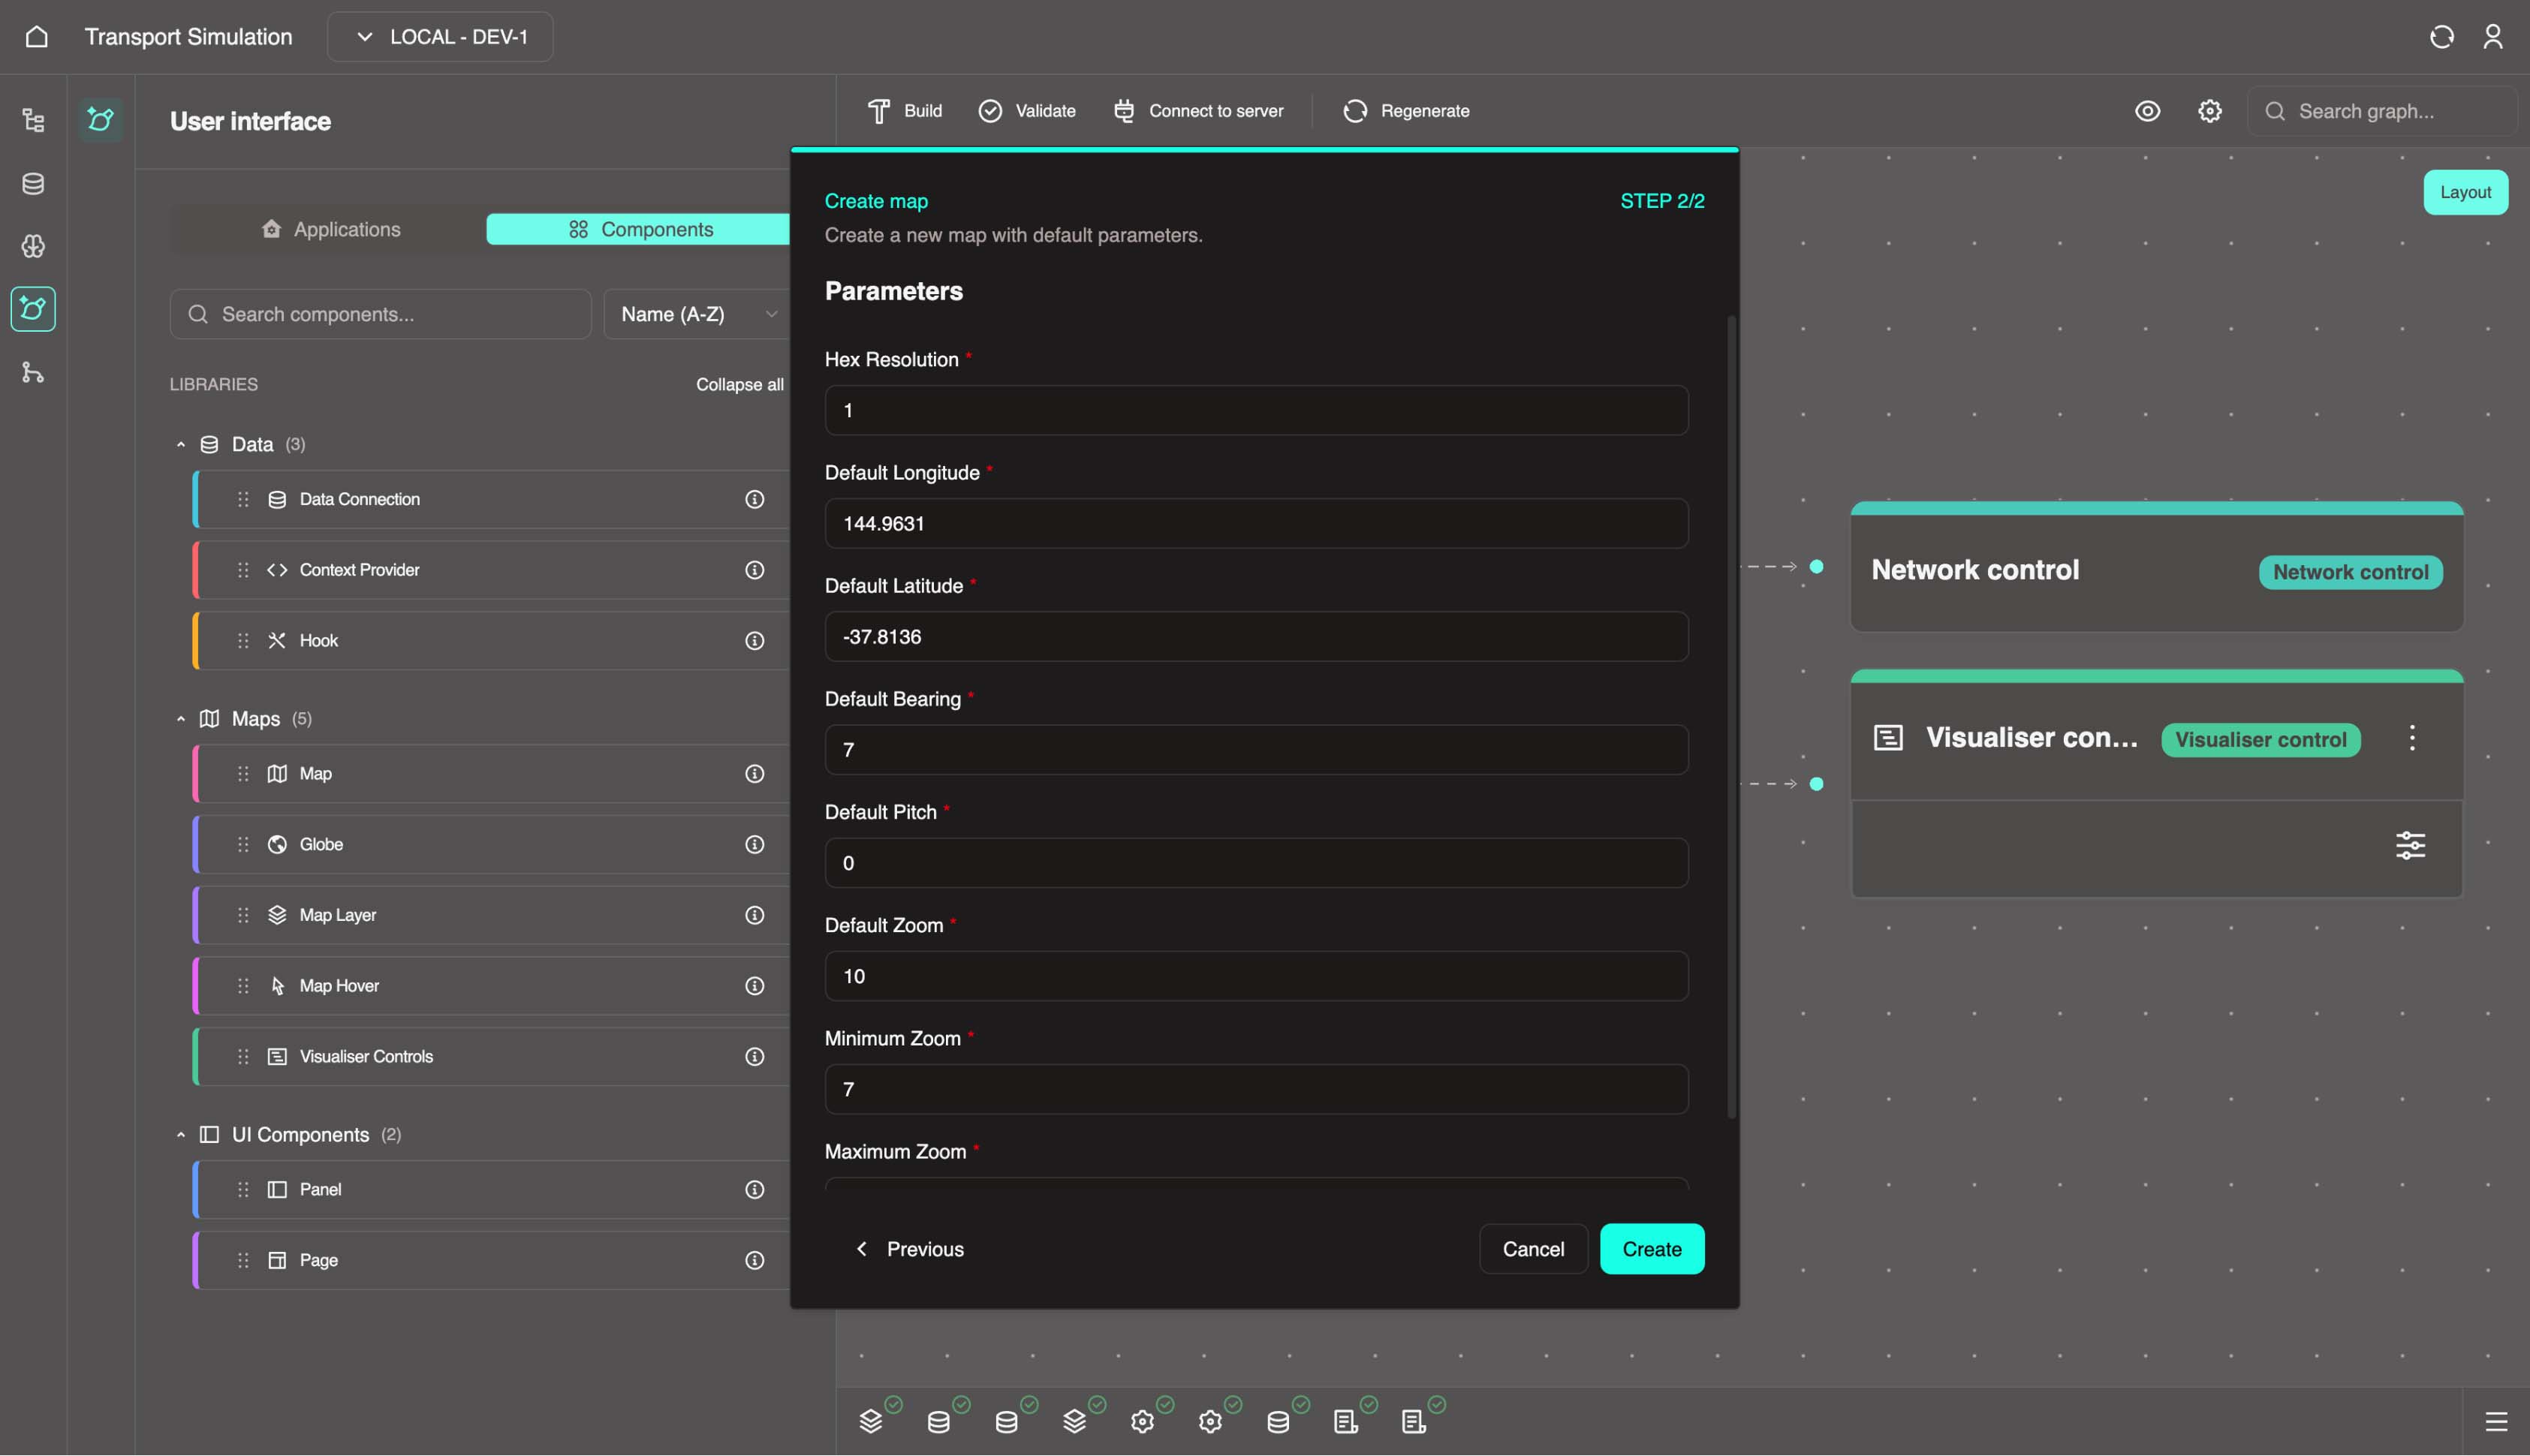Image resolution: width=2530 pixels, height=1456 pixels.
Task: Click the Default Longitude input
Action: click(1256, 523)
